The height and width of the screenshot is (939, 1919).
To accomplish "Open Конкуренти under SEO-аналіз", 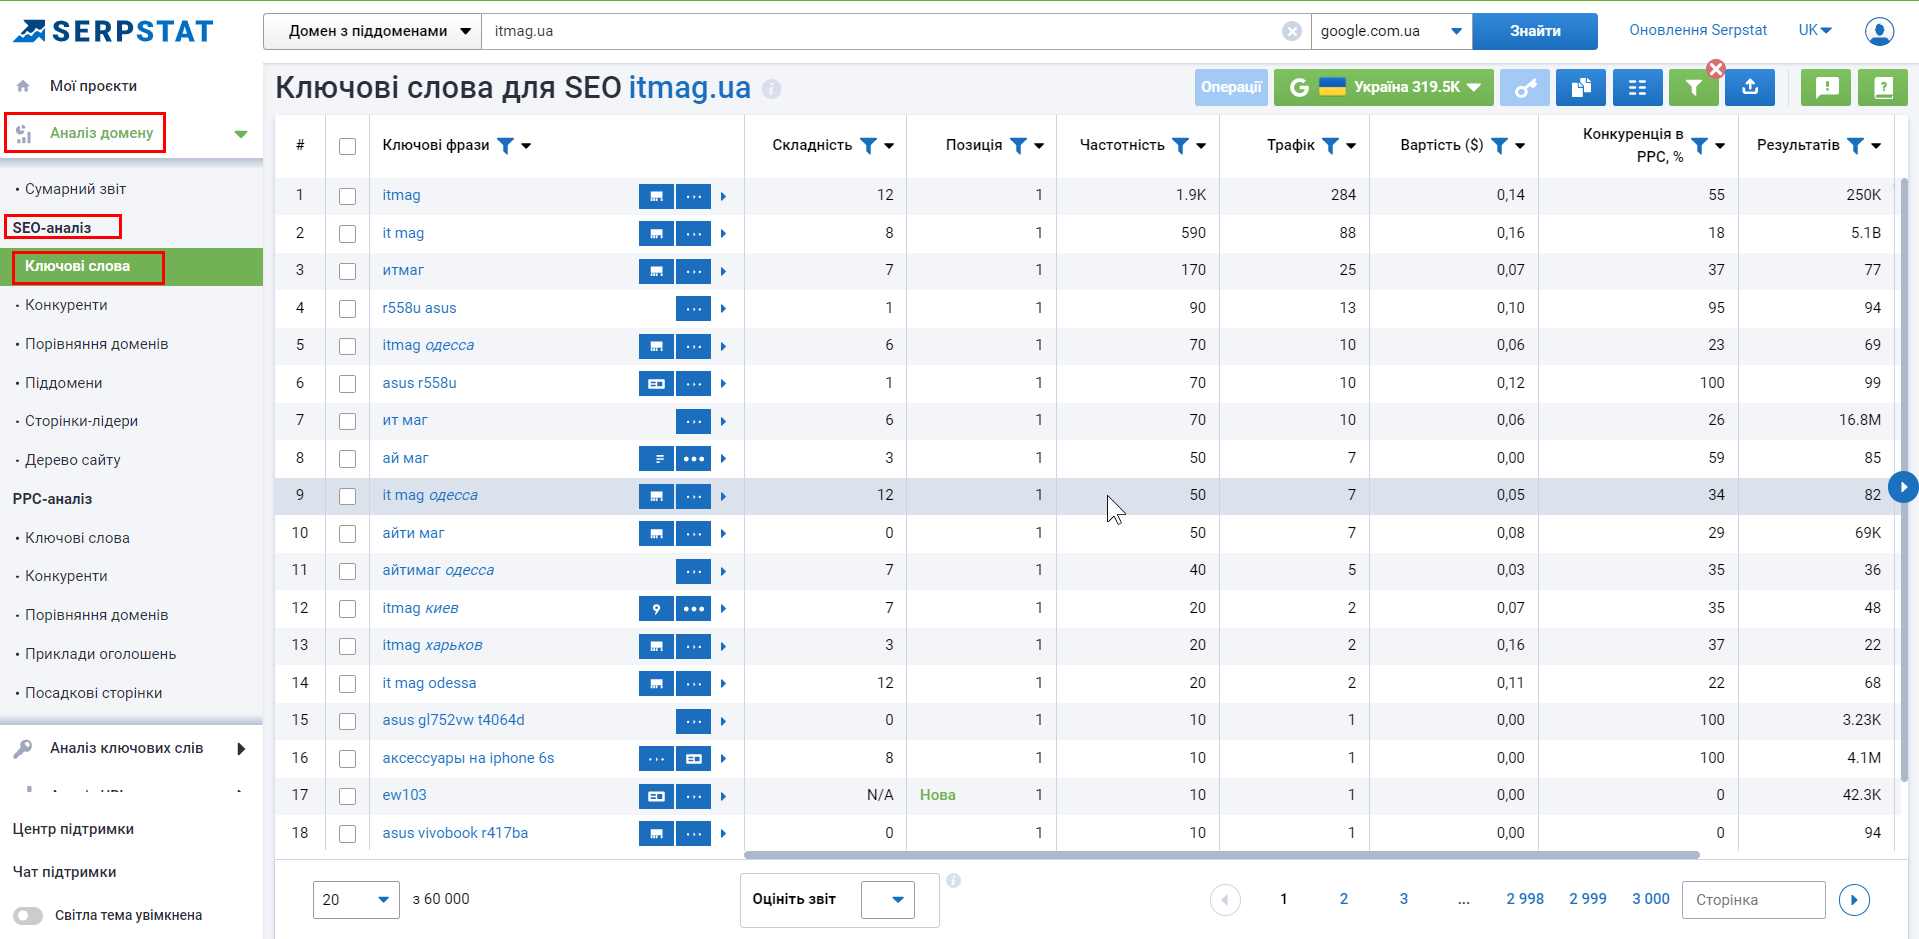I will (66, 305).
